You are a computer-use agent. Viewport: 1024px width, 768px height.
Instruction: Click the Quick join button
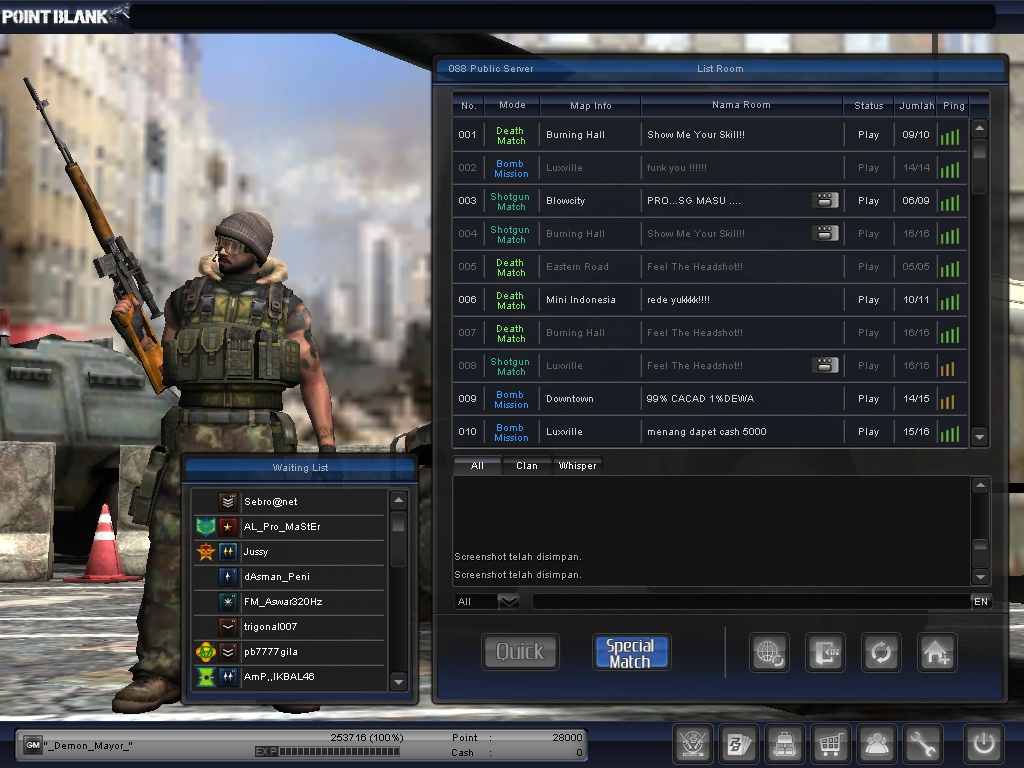pyautogui.click(x=520, y=652)
